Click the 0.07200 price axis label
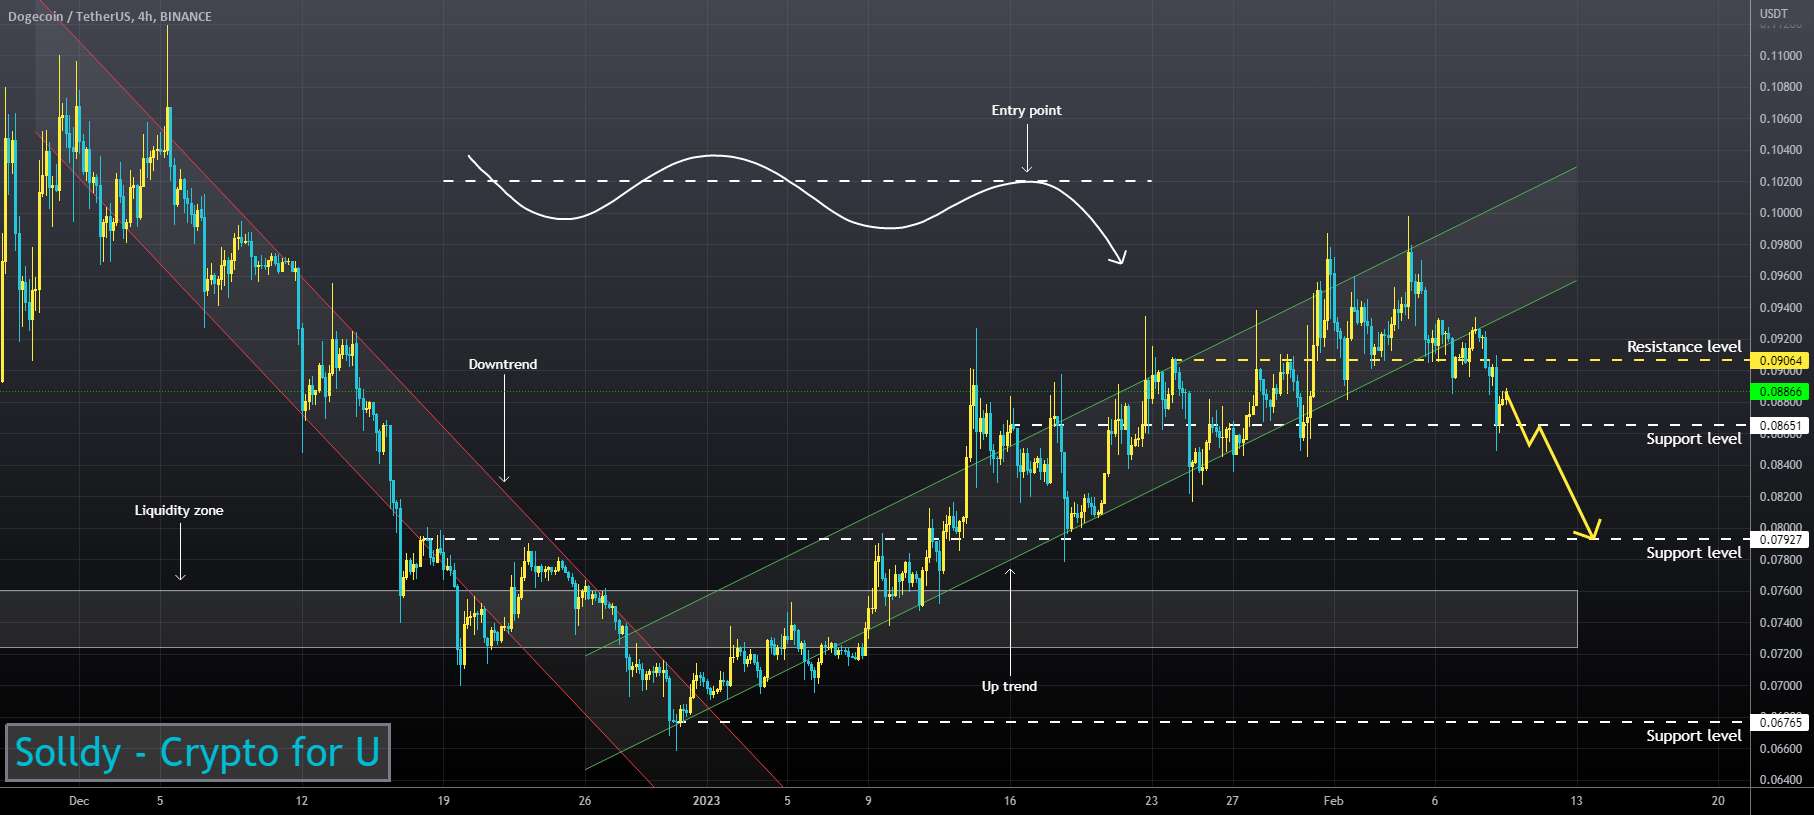The height and width of the screenshot is (815, 1814). coord(1780,654)
